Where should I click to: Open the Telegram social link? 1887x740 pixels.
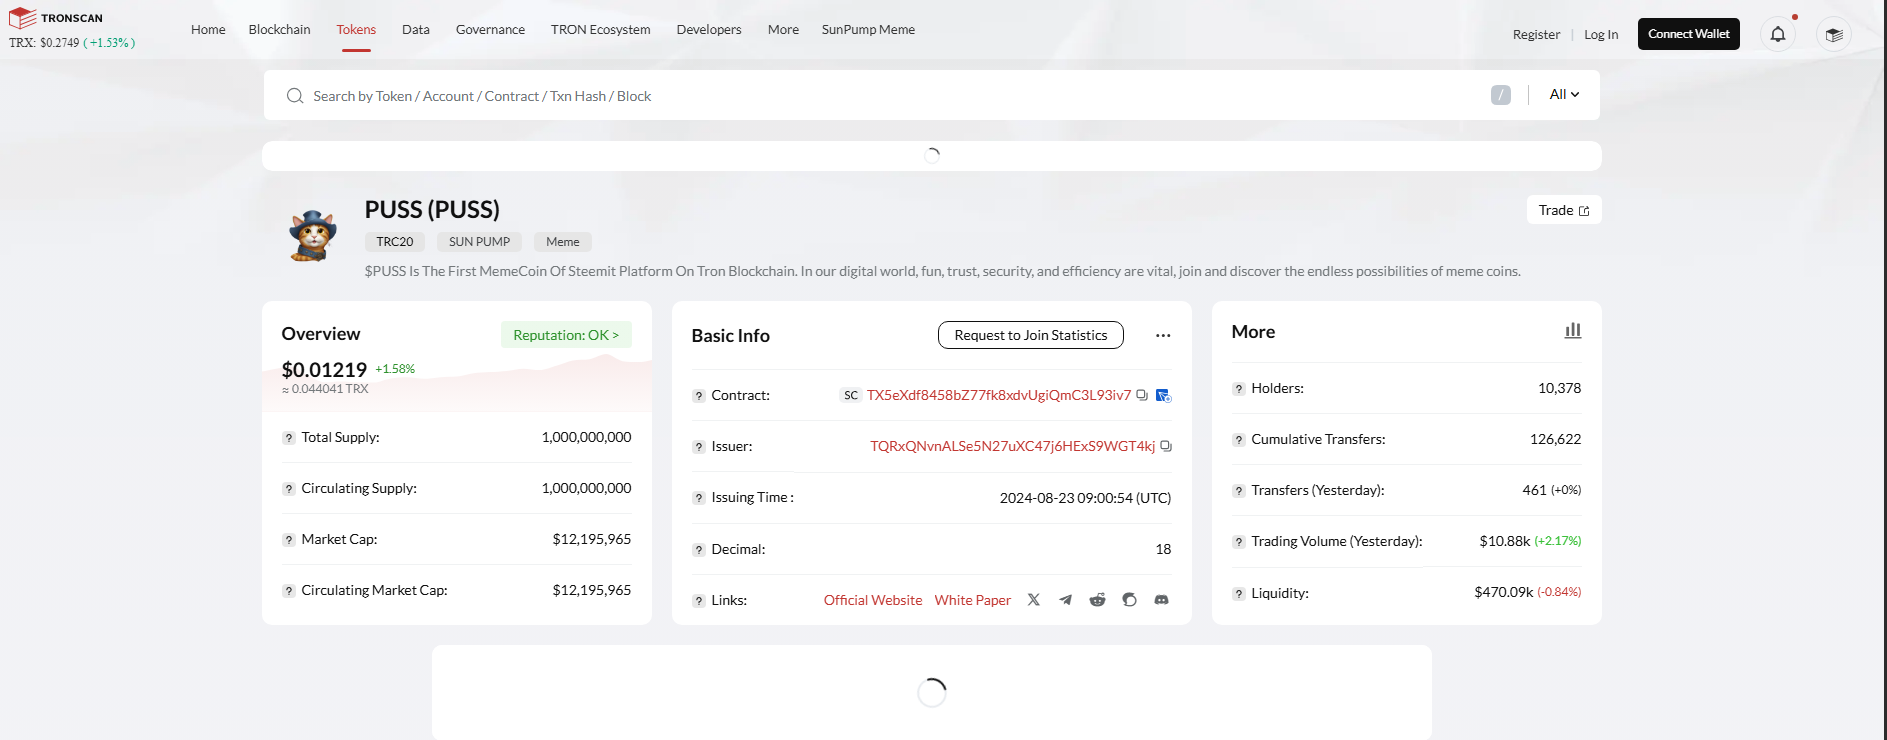[1066, 600]
